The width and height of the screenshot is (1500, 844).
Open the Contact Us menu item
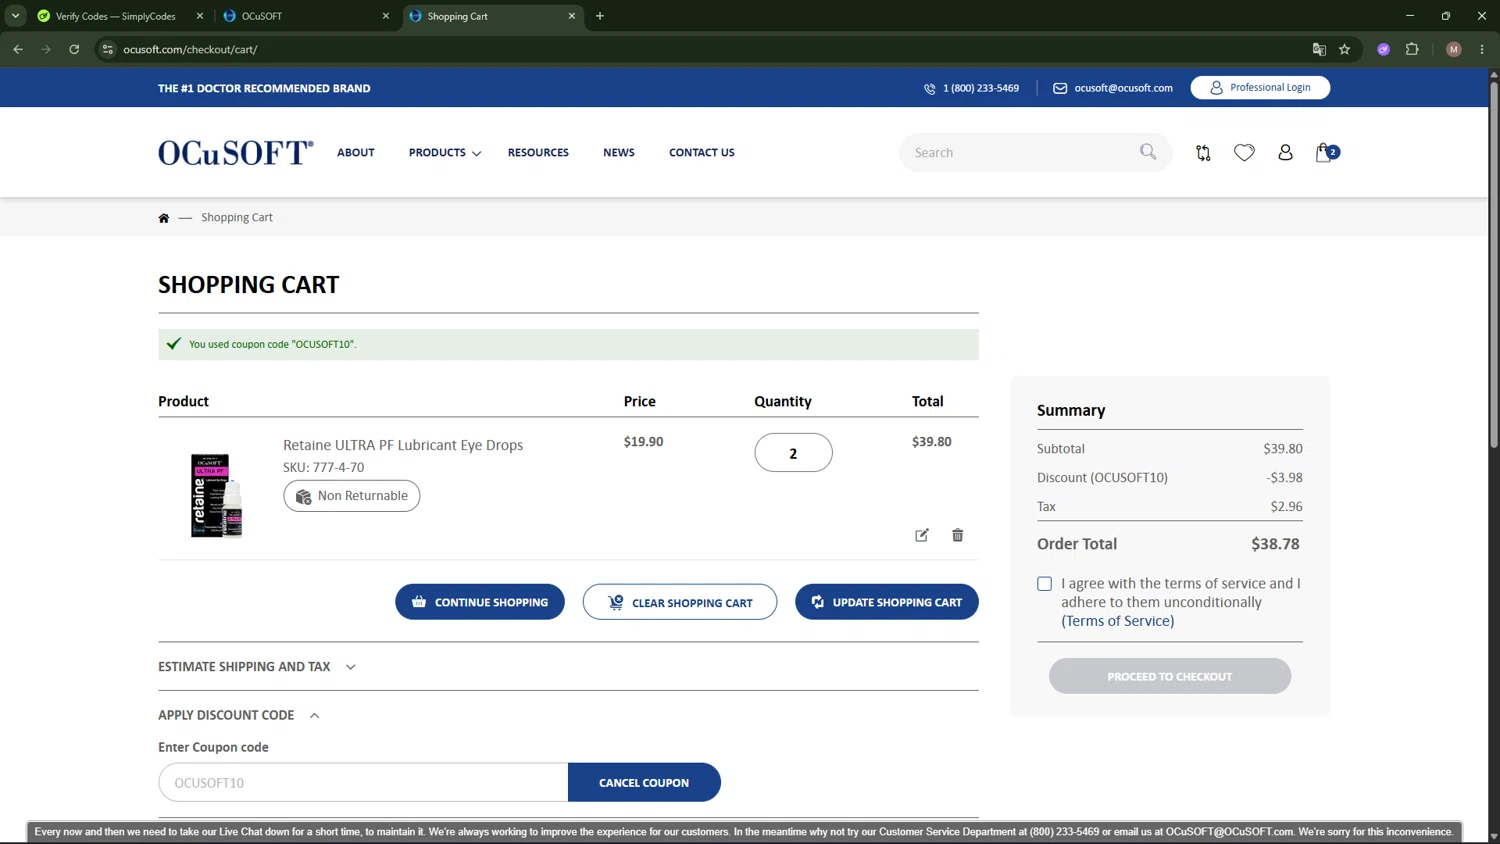tap(702, 153)
